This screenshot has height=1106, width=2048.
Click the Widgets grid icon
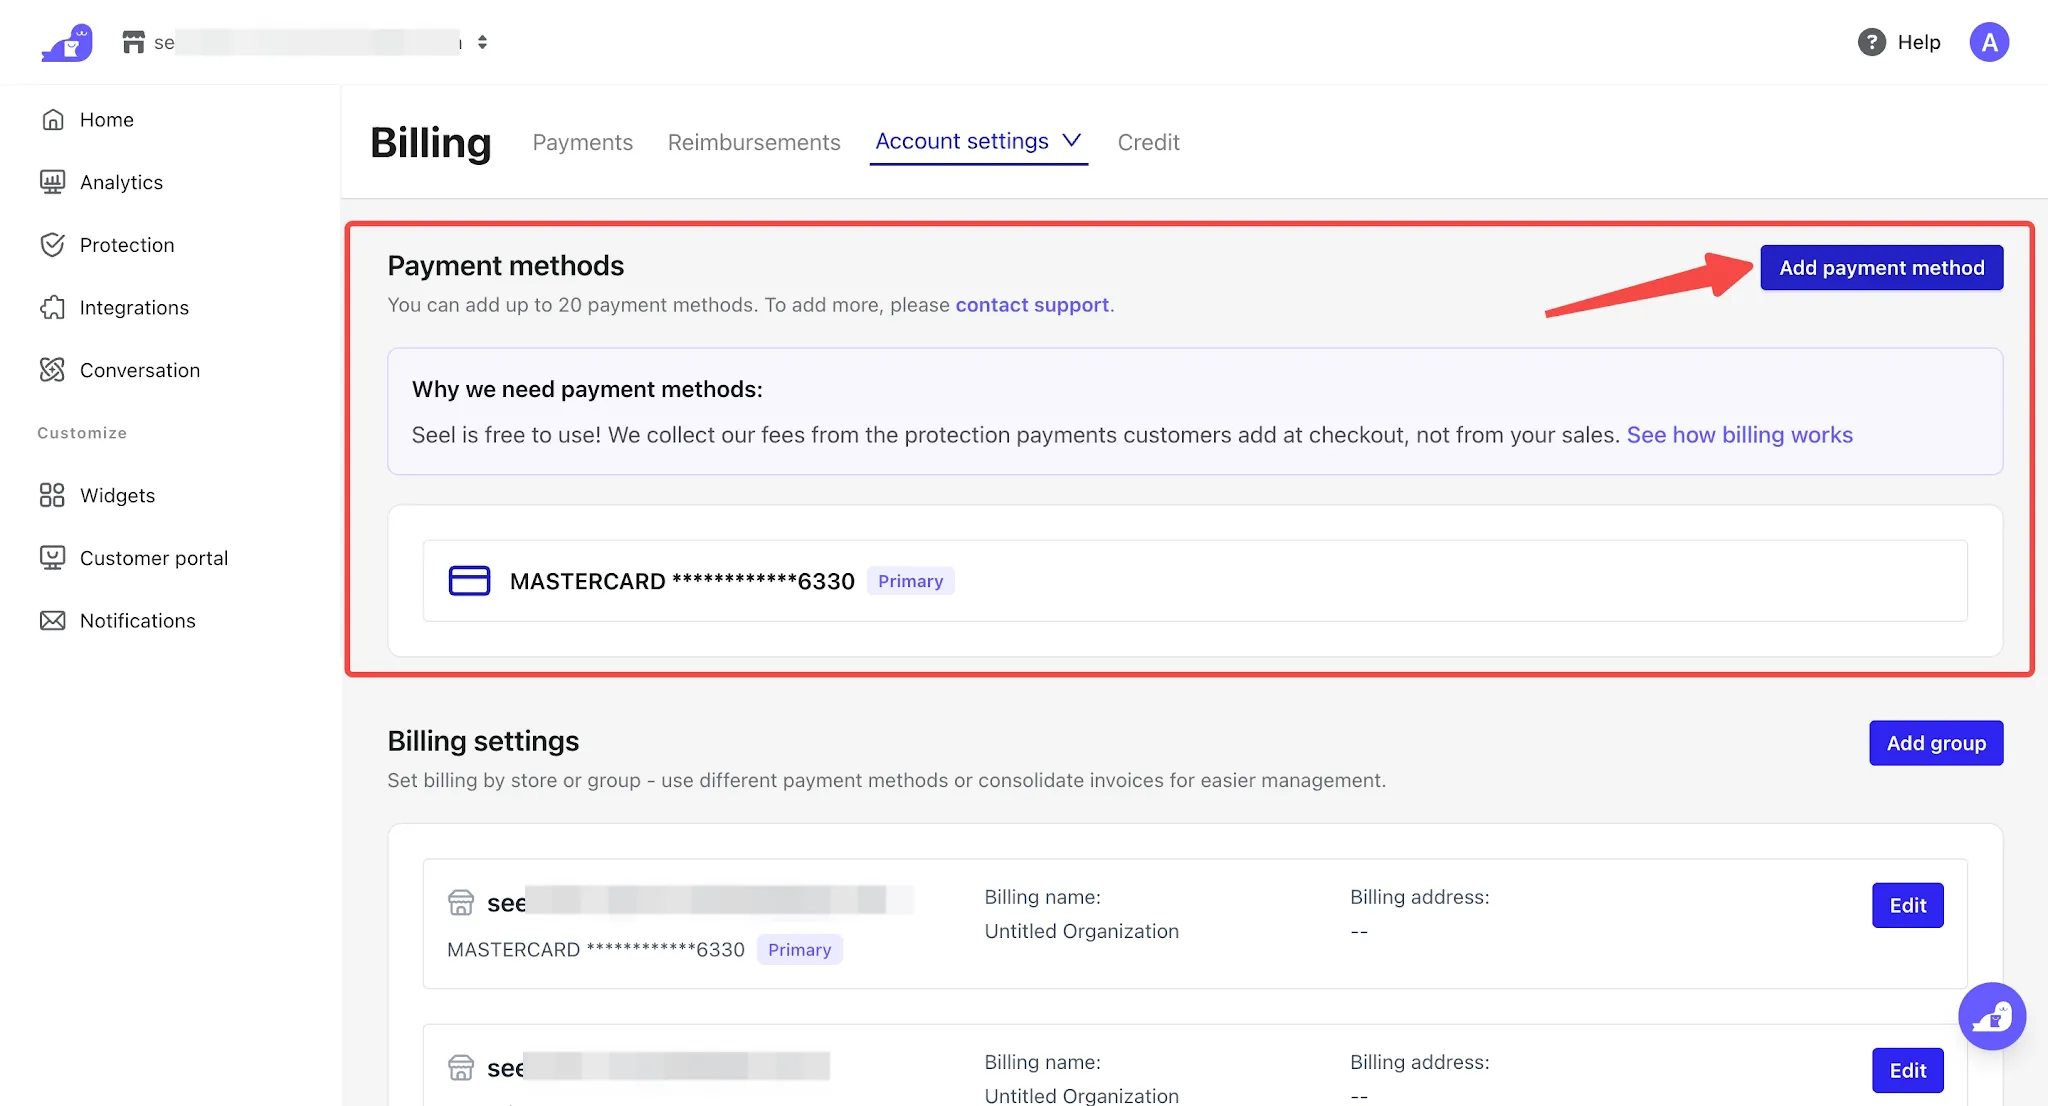coord(52,495)
